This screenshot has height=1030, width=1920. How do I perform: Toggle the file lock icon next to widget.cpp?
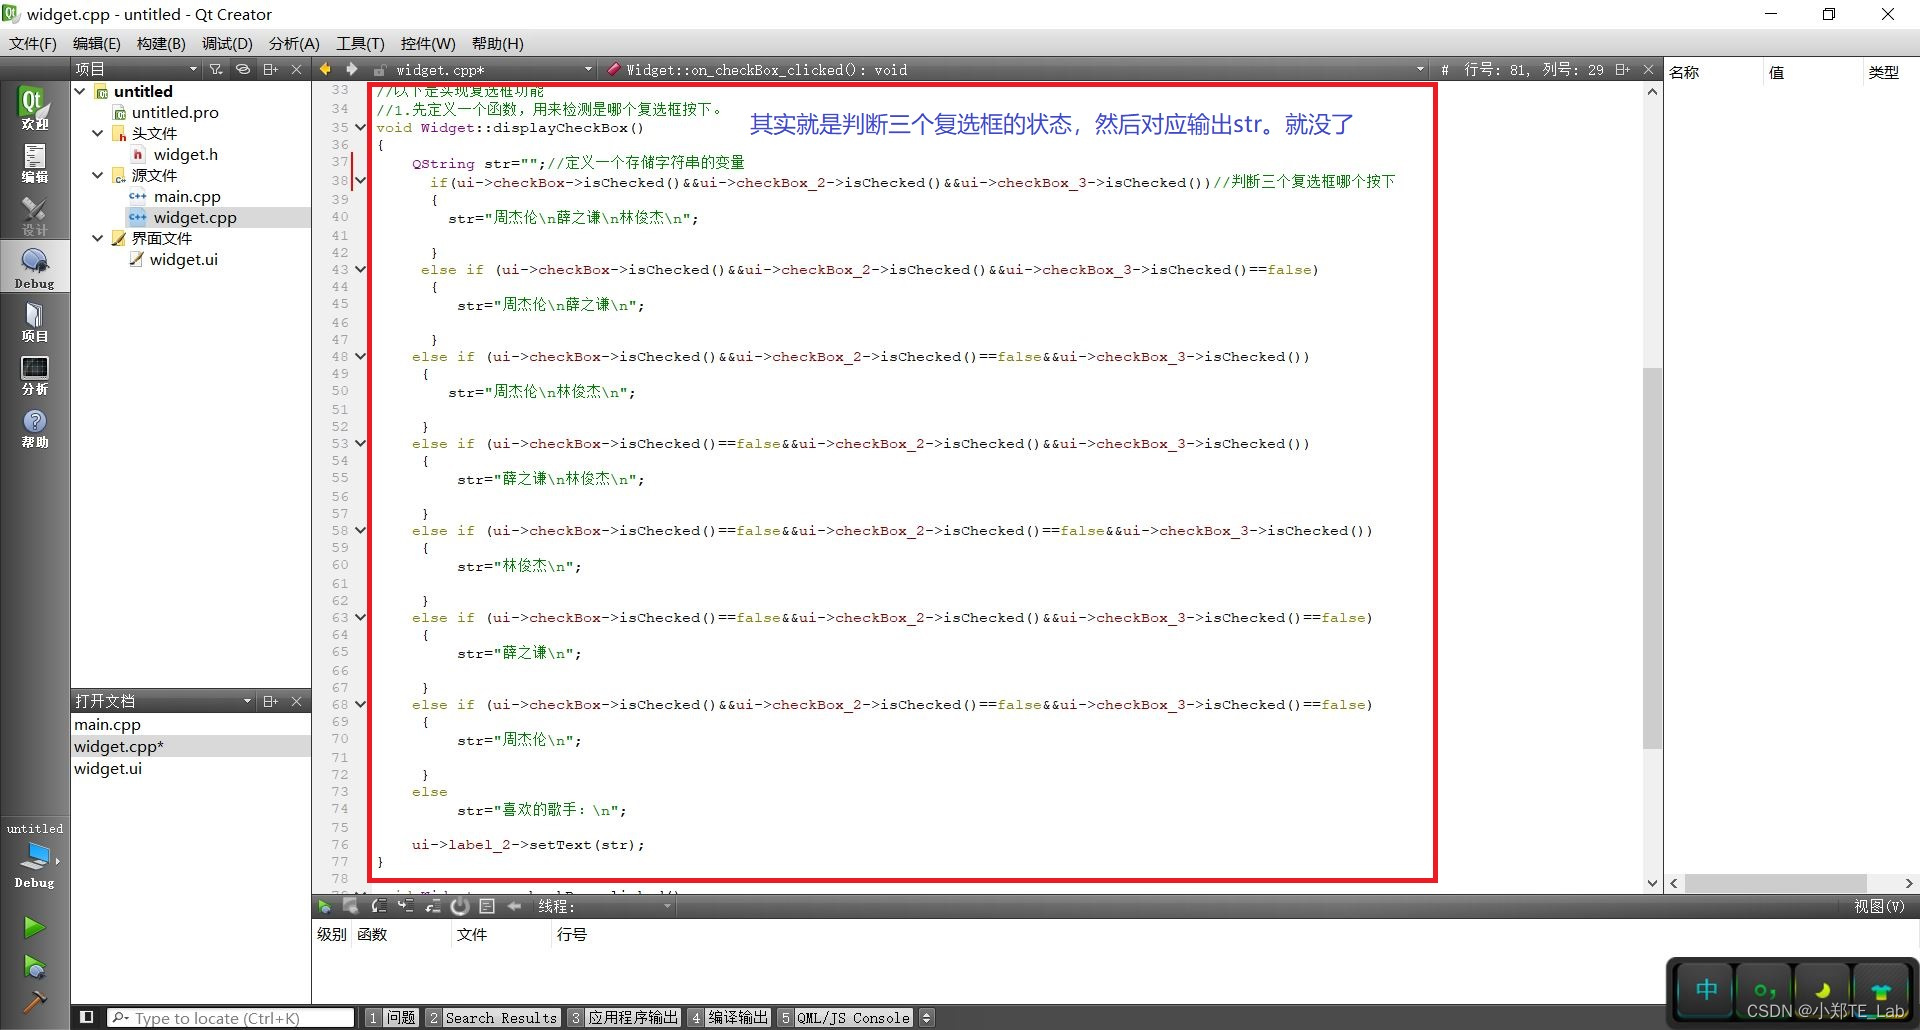pos(379,70)
